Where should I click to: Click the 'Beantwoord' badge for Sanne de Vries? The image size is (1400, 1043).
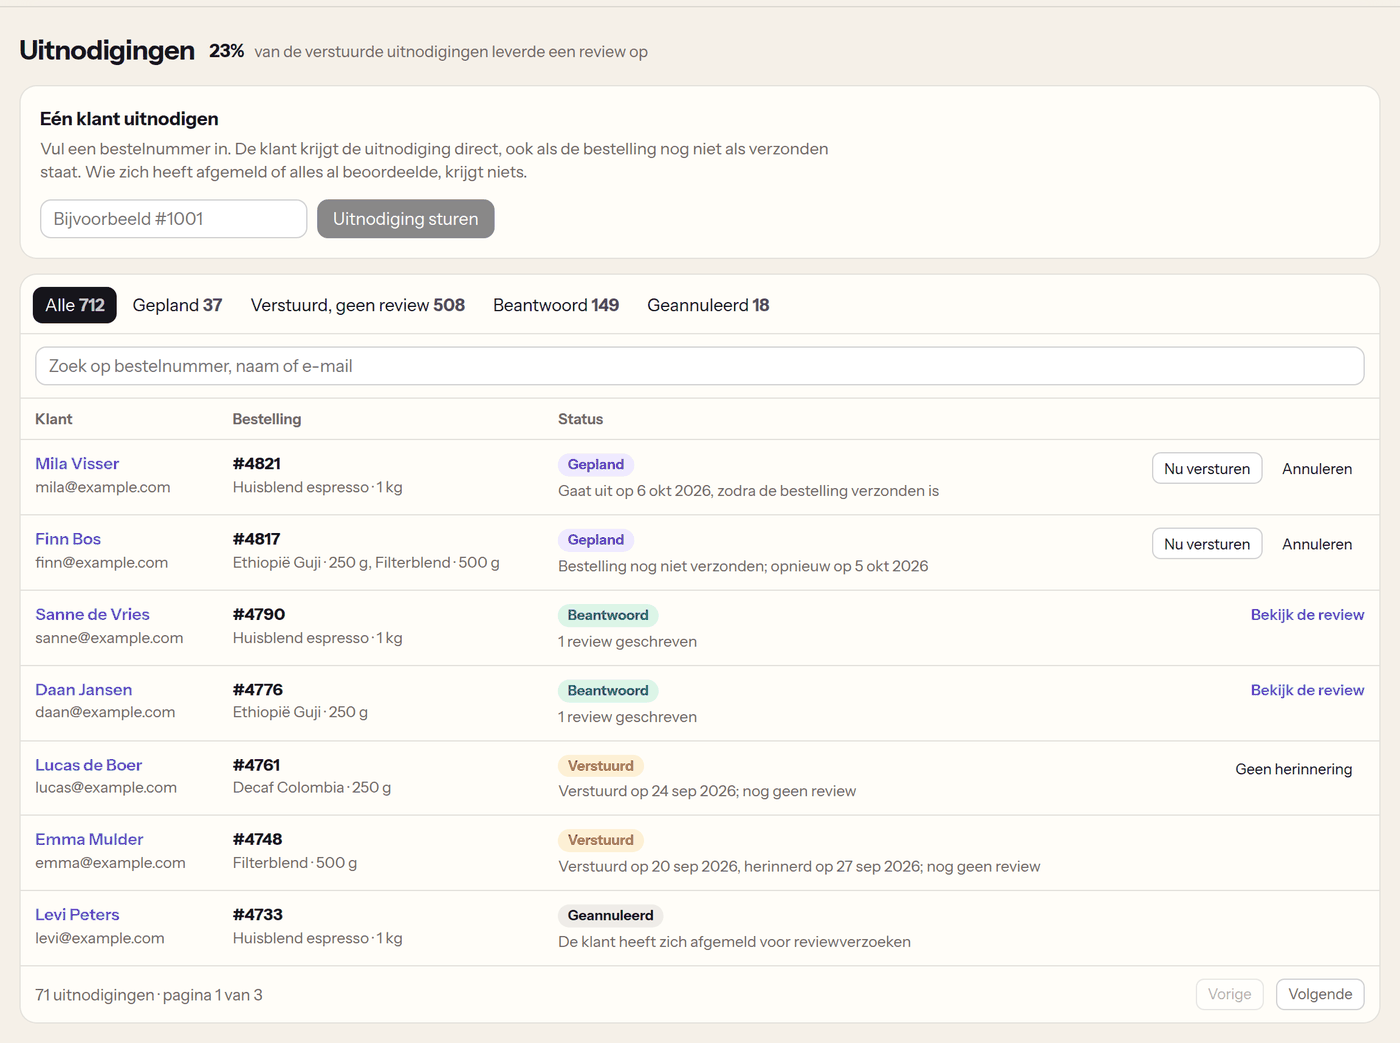click(x=608, y=615)
